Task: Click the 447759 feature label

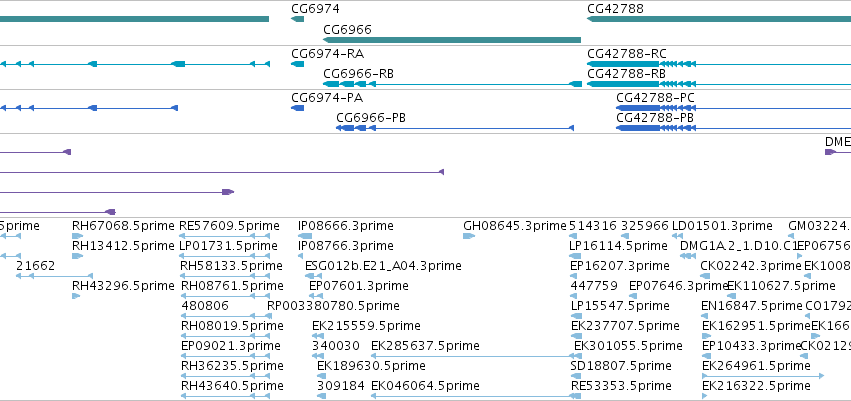Action: pos(594,286)
